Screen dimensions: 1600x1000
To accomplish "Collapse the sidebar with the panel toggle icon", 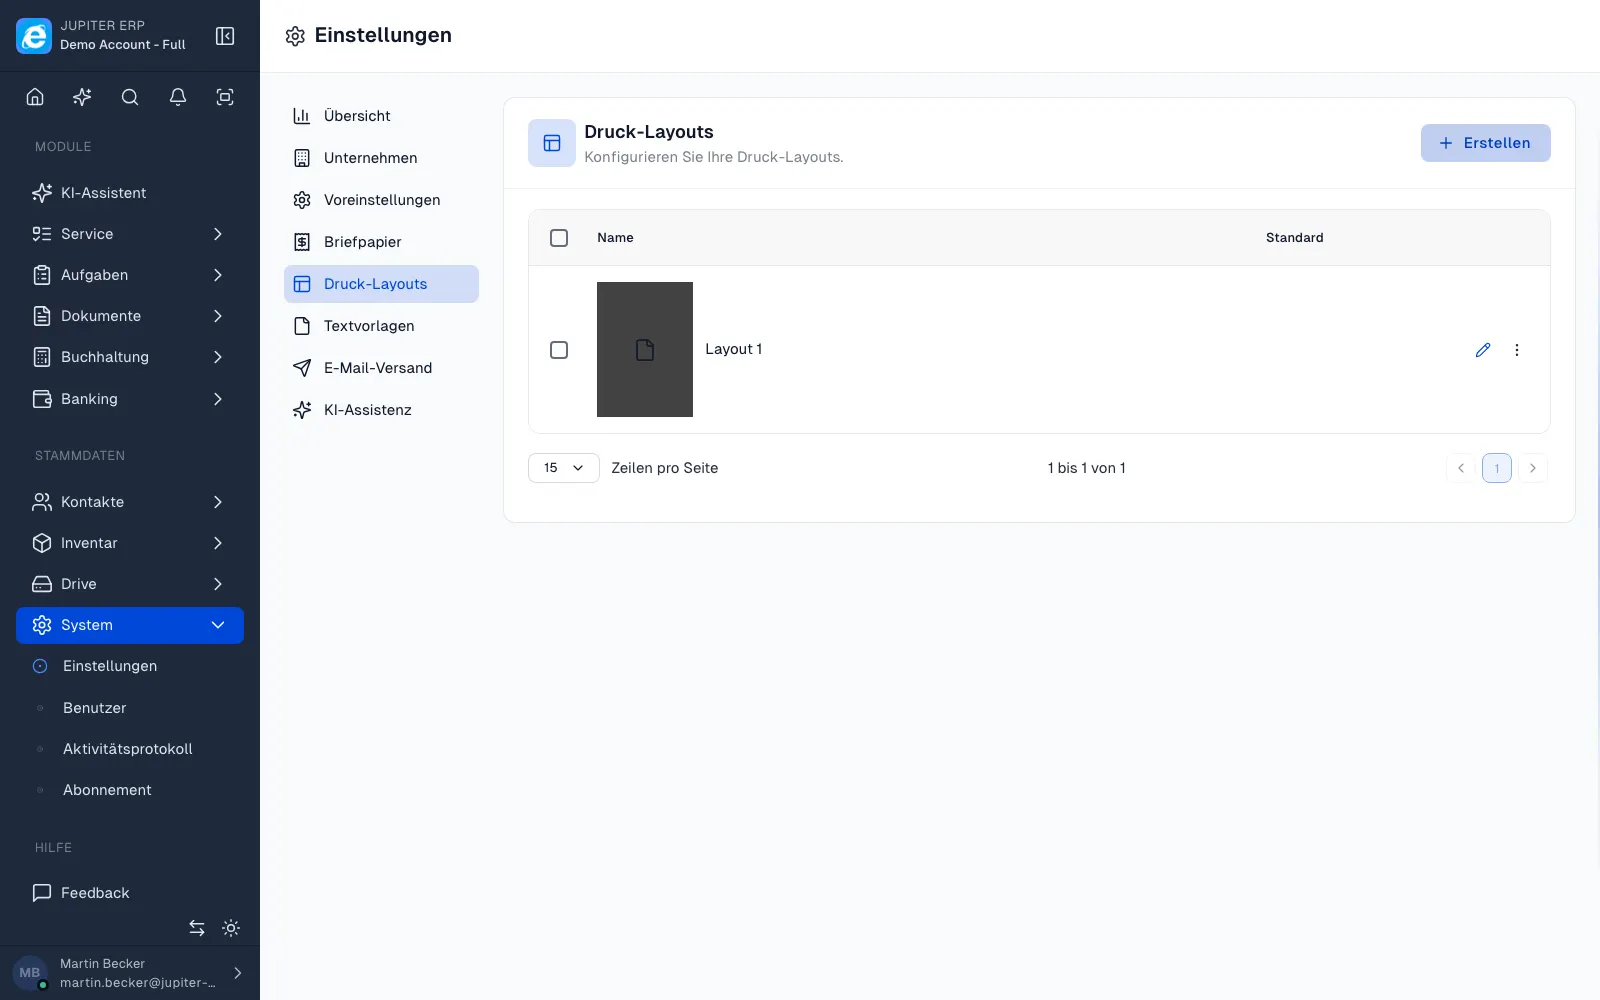I will pos(225,36).
